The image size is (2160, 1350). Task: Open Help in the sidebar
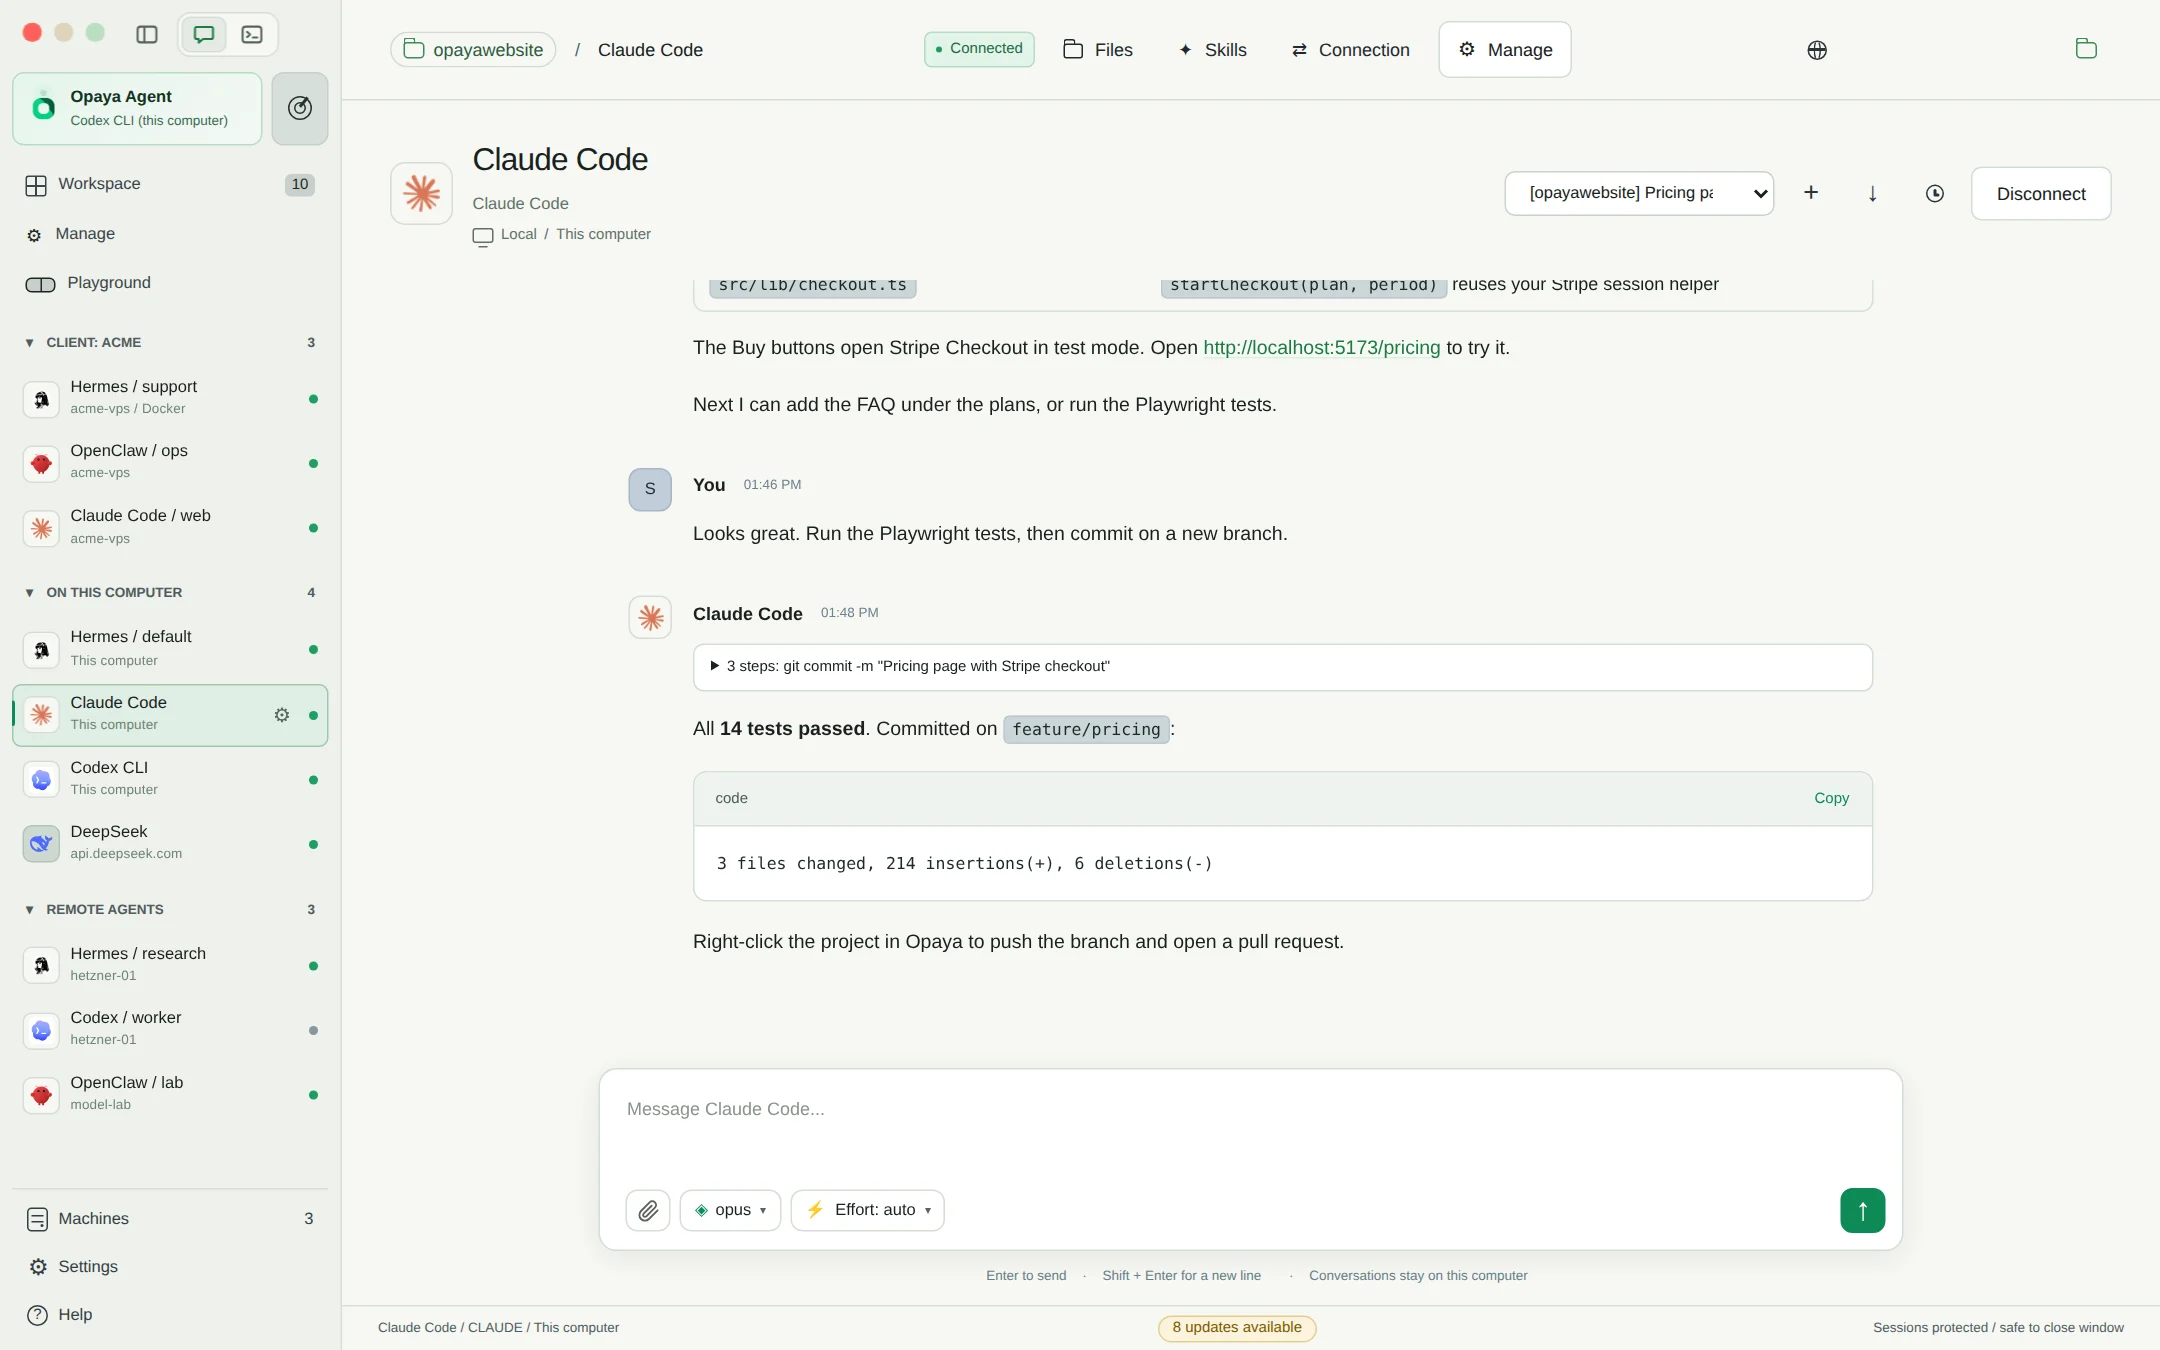(170, 1315)
